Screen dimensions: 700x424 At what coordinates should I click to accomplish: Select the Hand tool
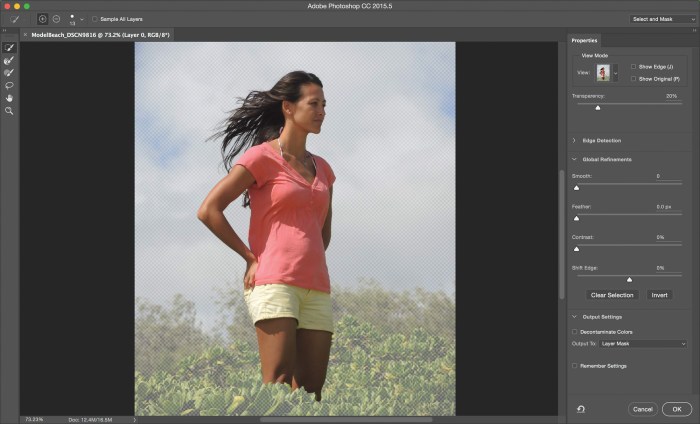9,98
